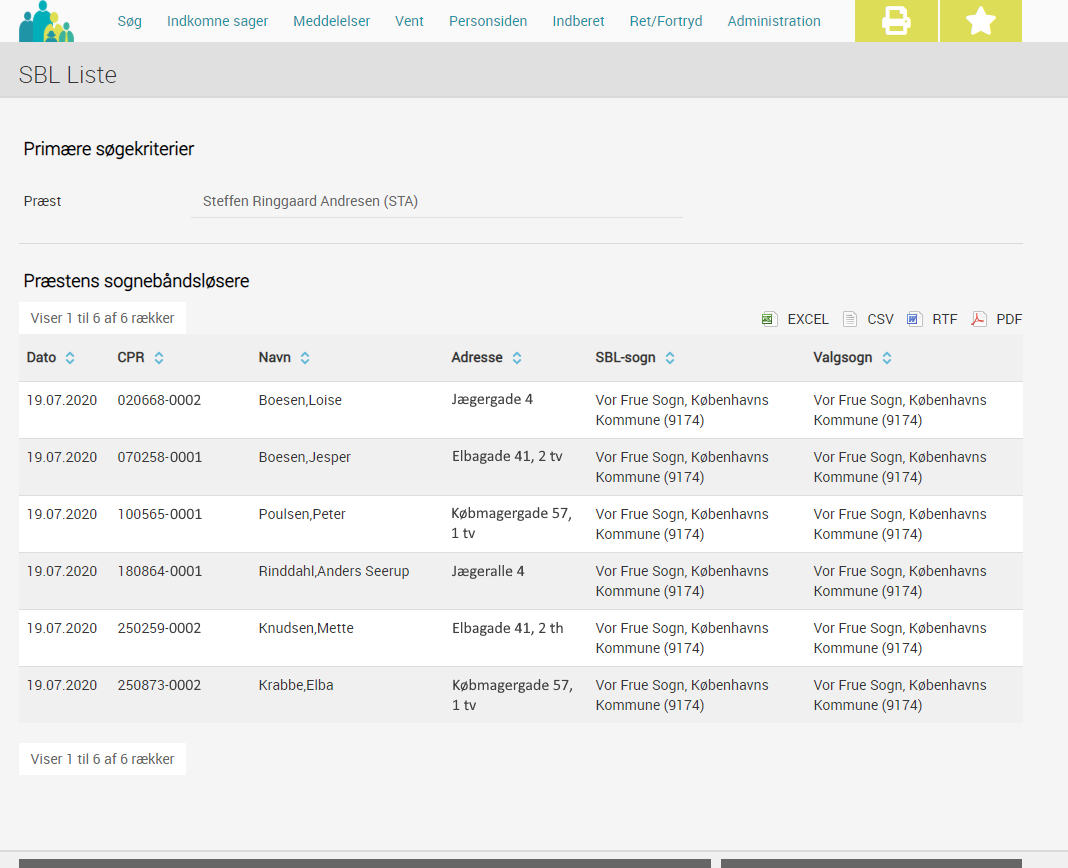Open Indkomne sager menu

(217, 21)
